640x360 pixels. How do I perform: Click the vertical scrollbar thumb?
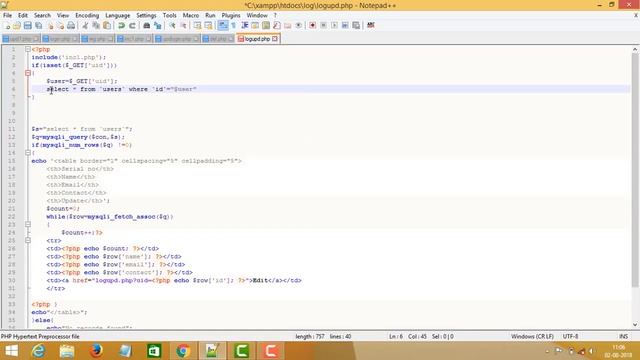click(635, 169)
